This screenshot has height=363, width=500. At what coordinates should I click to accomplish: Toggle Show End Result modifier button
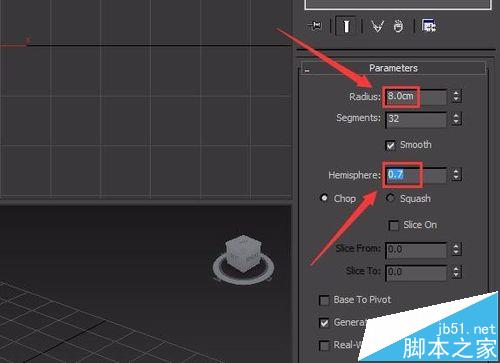[x=346, y=26]
